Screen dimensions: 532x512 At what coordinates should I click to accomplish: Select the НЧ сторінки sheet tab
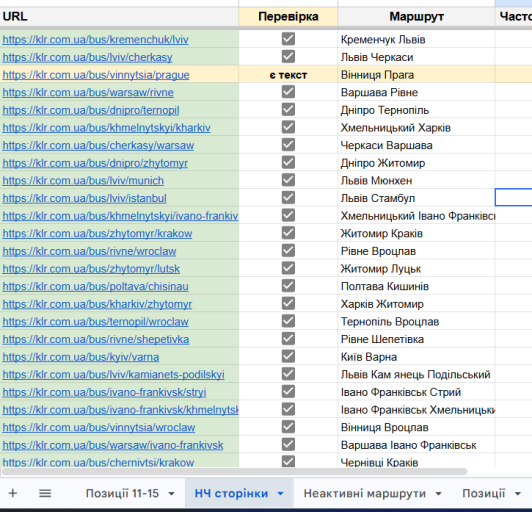tap(231, 493)
